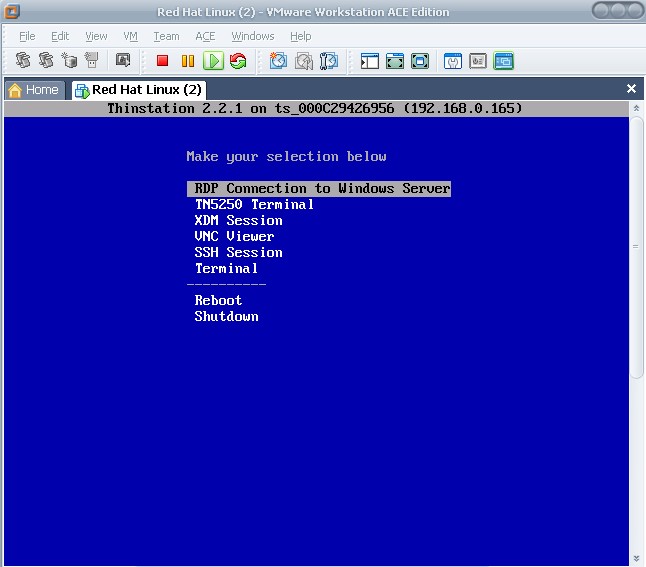The image size is (646, 567).
Task: Open the ACE menu
Action: pos(205,36)
